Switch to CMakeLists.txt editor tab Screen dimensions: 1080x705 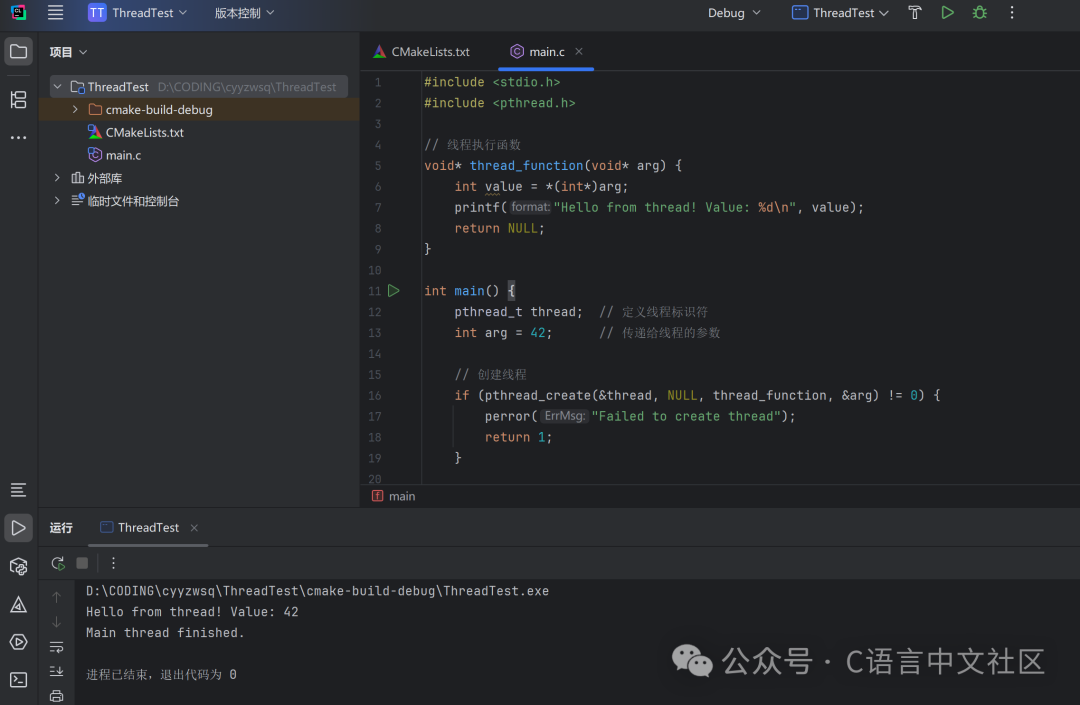point(422,52)
